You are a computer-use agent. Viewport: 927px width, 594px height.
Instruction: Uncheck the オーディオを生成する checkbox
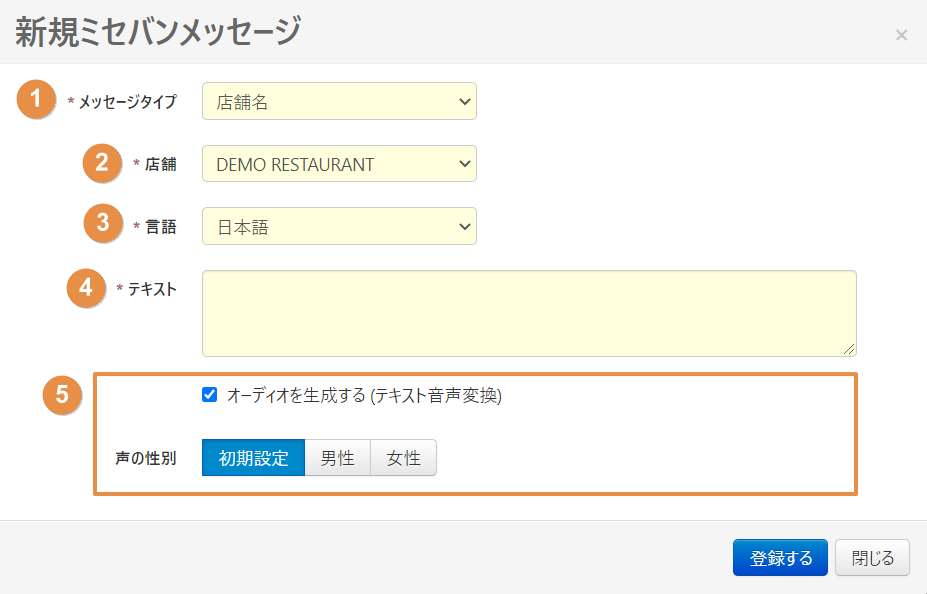coord(210,395)
